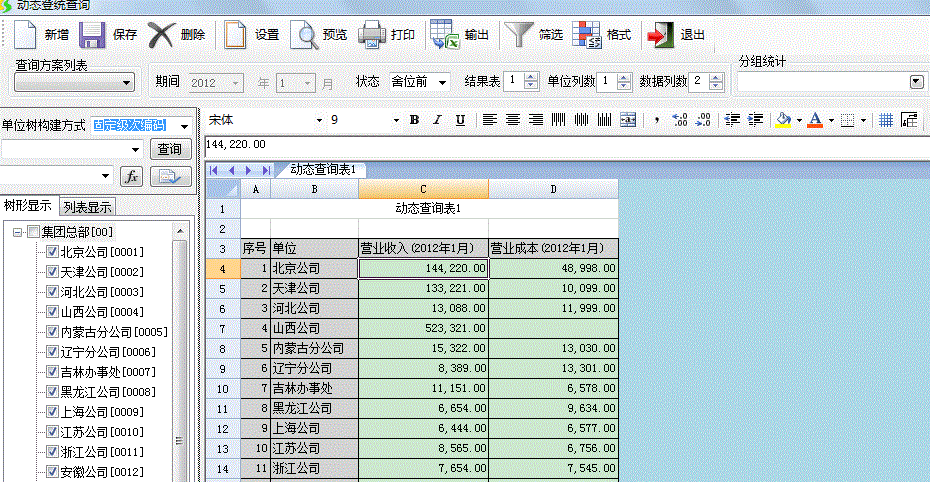The image size is (930, 482).
Task: Click the 退出 (Exit) door icon
Action: 660,35
